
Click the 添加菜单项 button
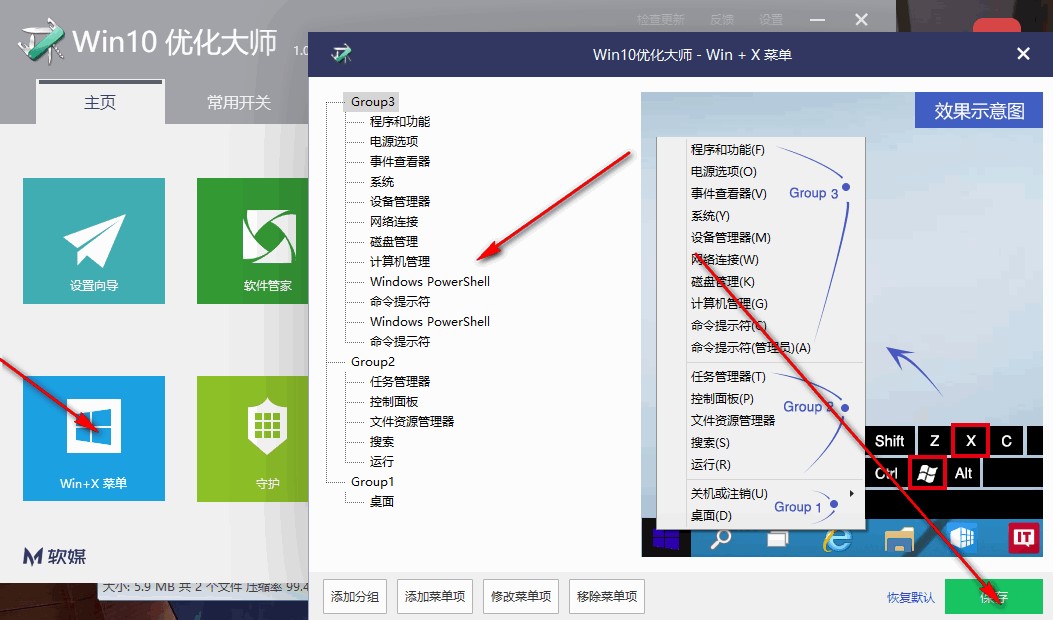pos(435,596)
